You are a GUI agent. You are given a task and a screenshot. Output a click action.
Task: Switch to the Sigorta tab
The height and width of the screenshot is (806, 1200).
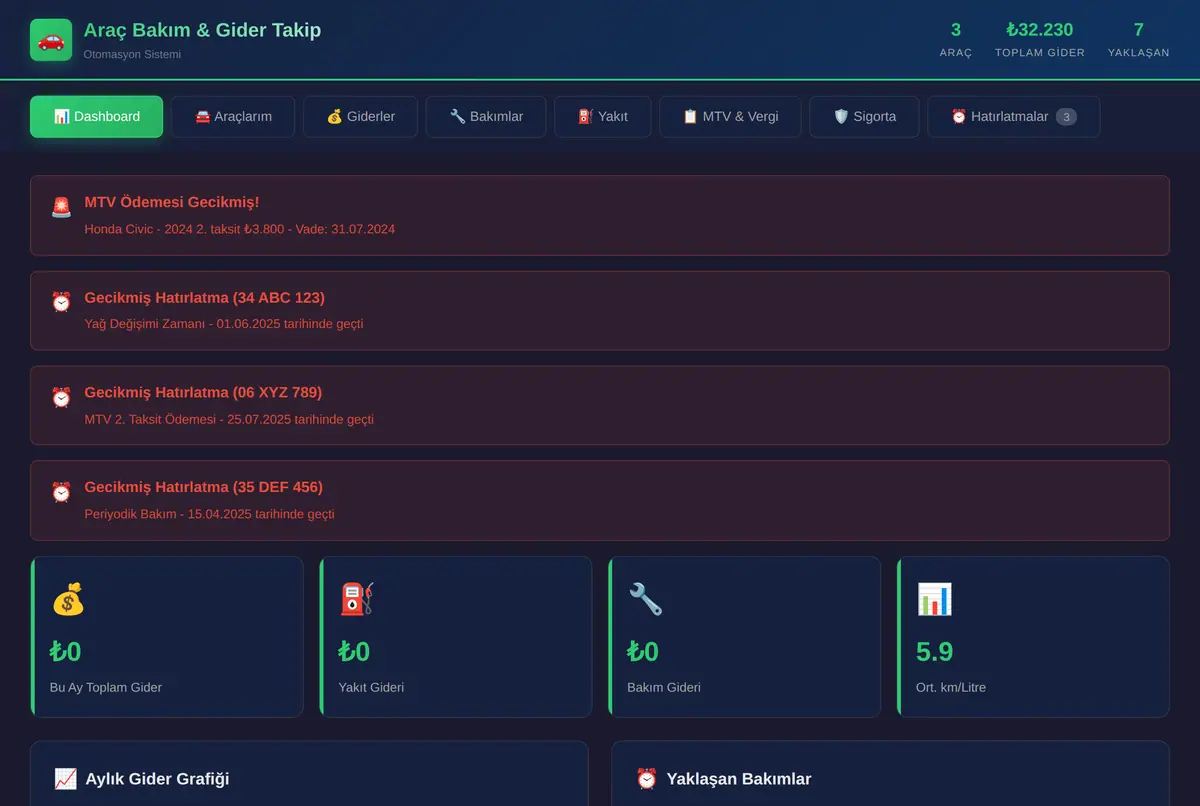(x=864, y=117)
